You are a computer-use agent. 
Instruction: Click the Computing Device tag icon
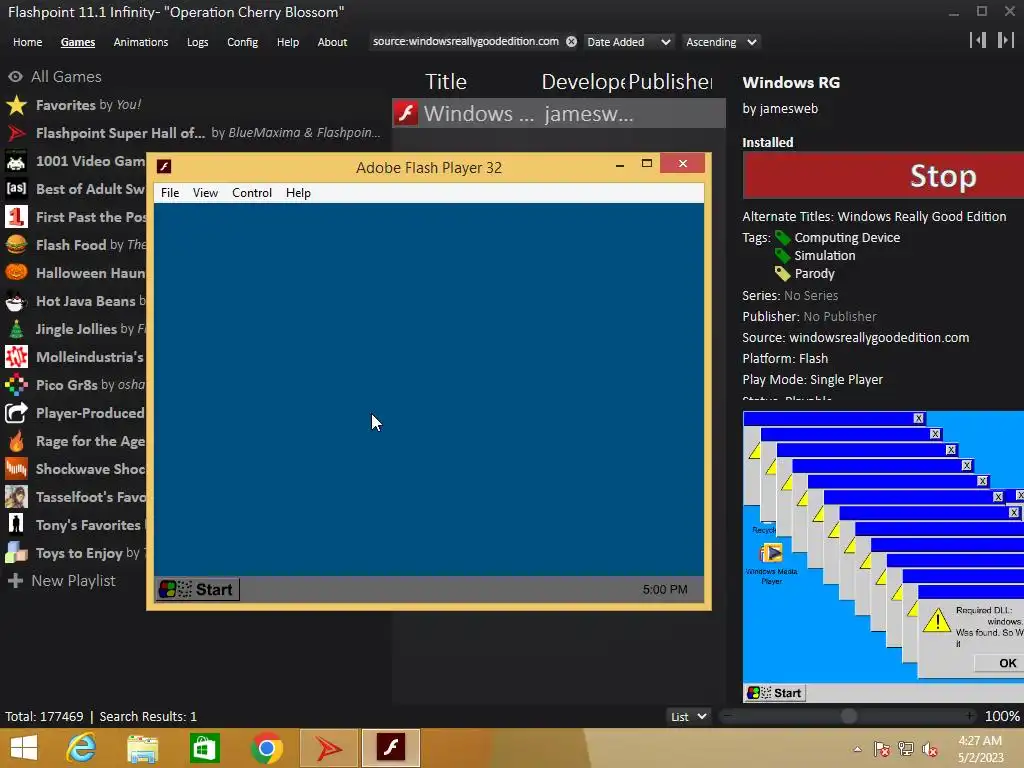tap(782, 238)
